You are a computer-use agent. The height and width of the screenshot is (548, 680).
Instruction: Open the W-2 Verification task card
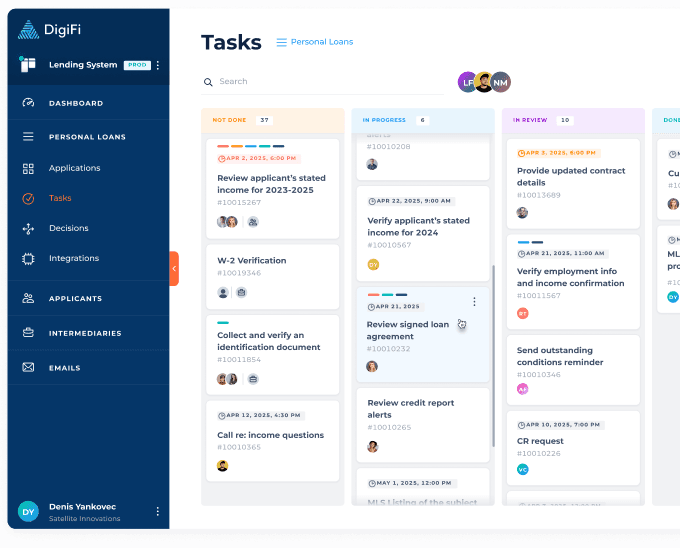[273, 277]
